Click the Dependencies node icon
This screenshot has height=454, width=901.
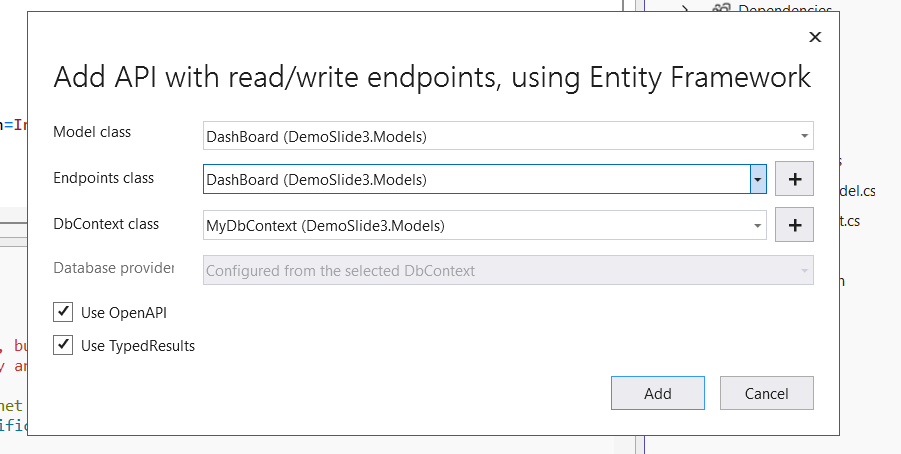[x=722, y=10]
